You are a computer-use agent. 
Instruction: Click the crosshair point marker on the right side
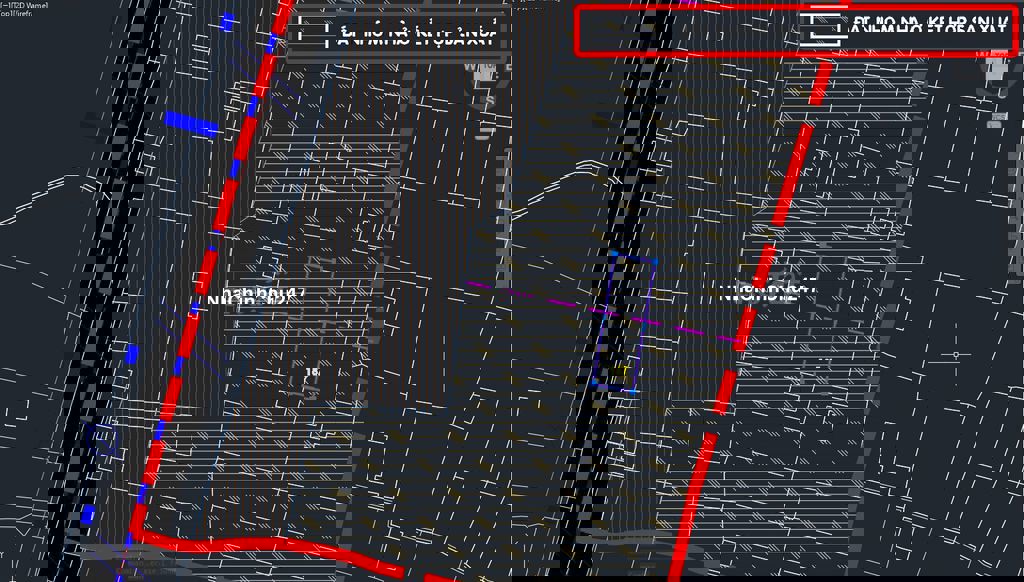click(x=956, y=355)
